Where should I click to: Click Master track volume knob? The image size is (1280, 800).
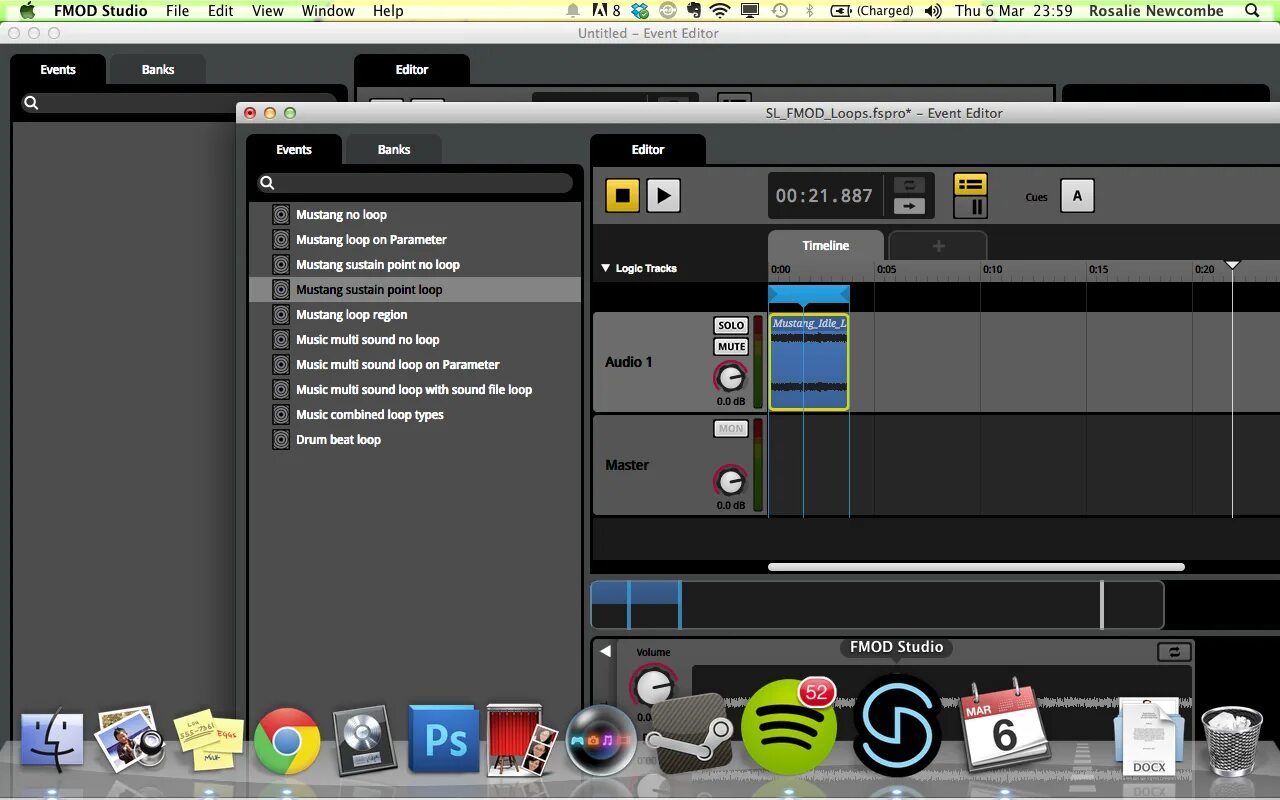click(730, 481)
